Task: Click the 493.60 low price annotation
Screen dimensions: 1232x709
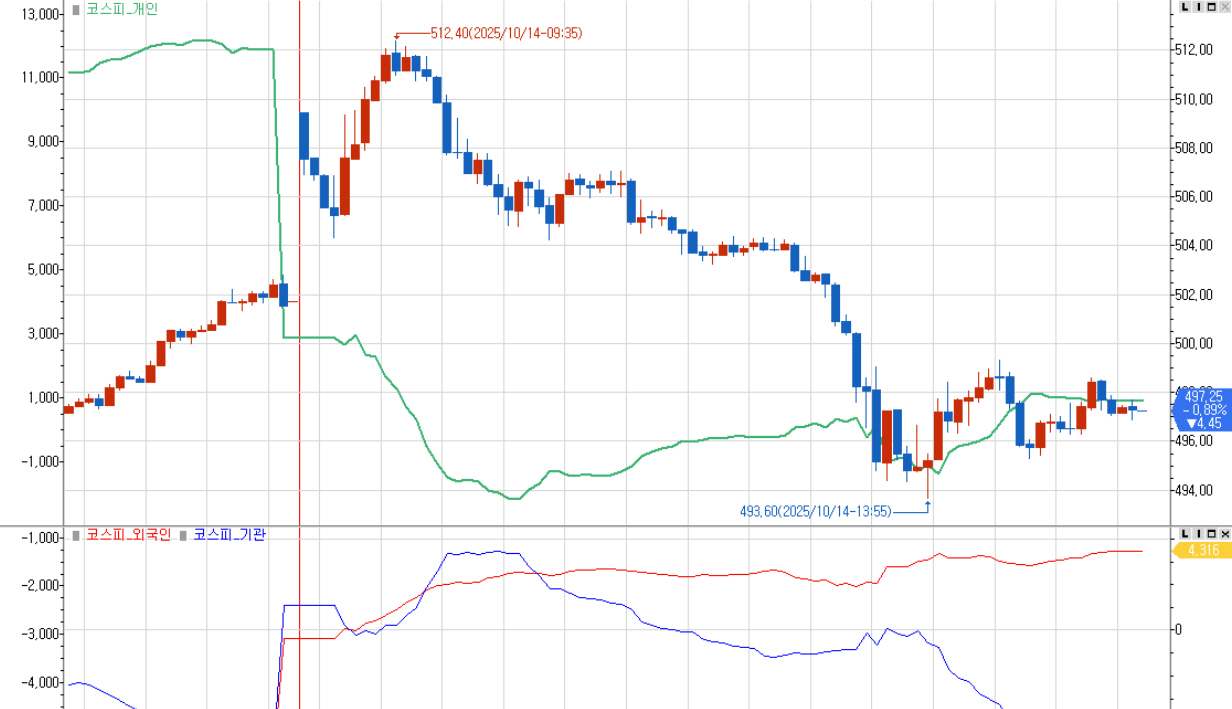Action: [x=815, y=511]
